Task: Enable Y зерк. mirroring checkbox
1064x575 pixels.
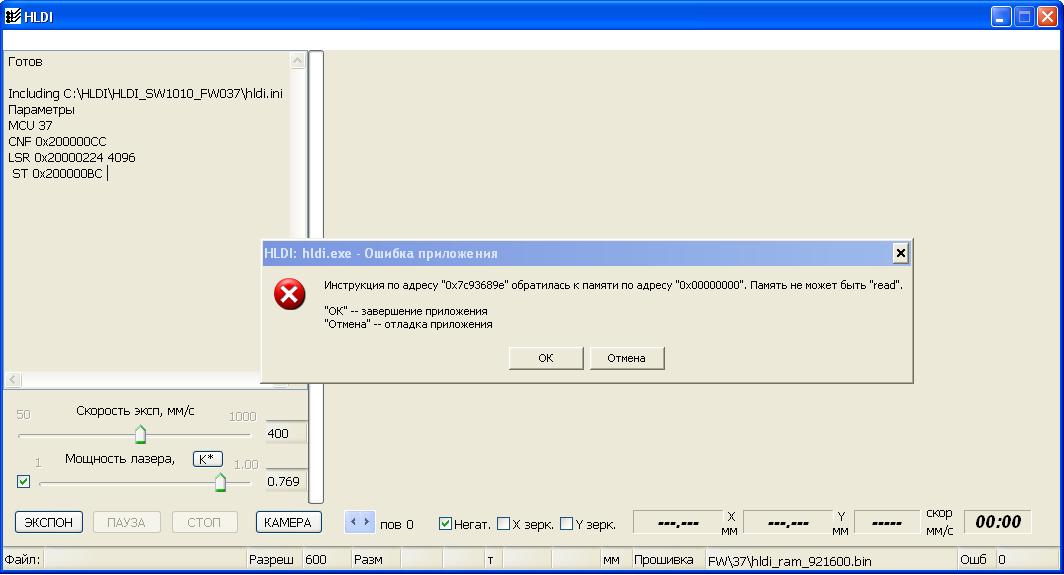Action: click(x=567, y=523)
